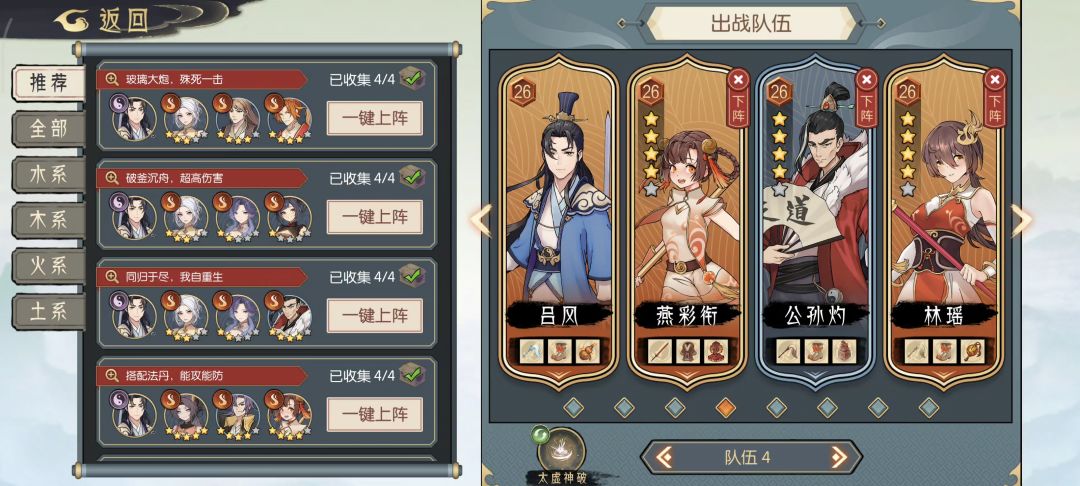Image resolution: width=1080 pixels, height=486 pixels.
Task: Remove 林瑶 with the 下阵 button
Action: (995, 98)
